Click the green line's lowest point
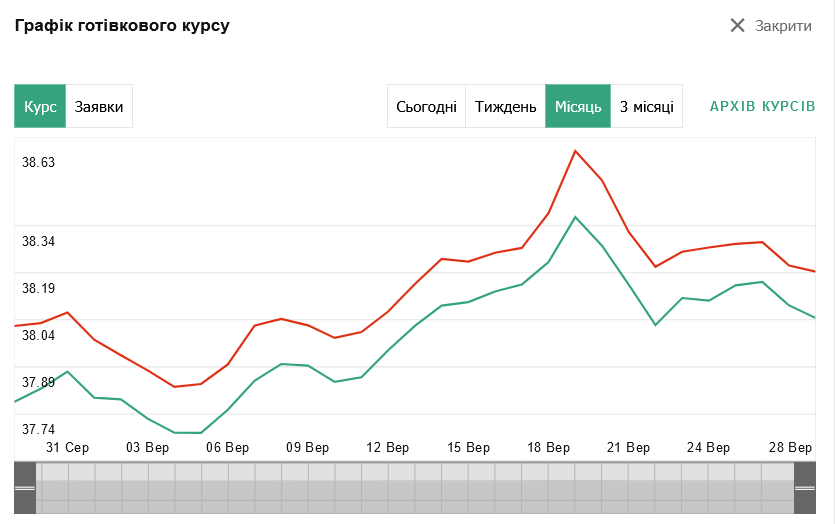835x524 pixels. 188,433
